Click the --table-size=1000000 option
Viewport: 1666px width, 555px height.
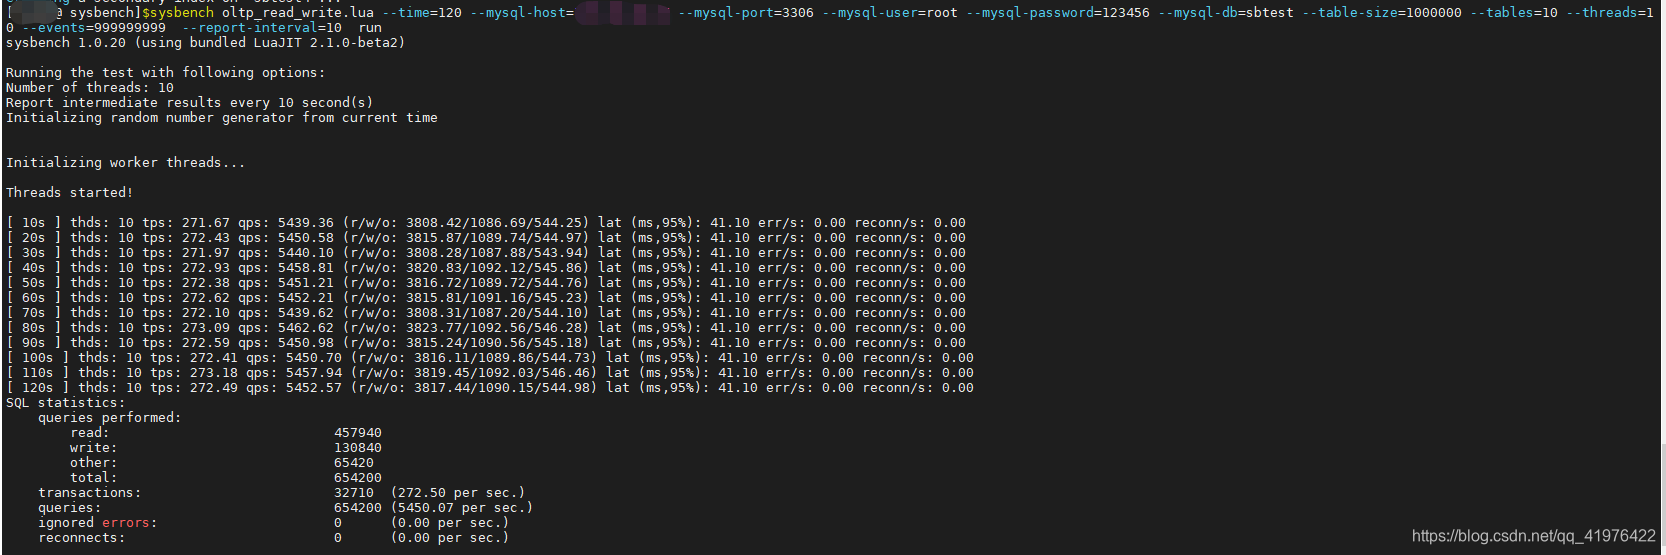[x=1382, y=13]
